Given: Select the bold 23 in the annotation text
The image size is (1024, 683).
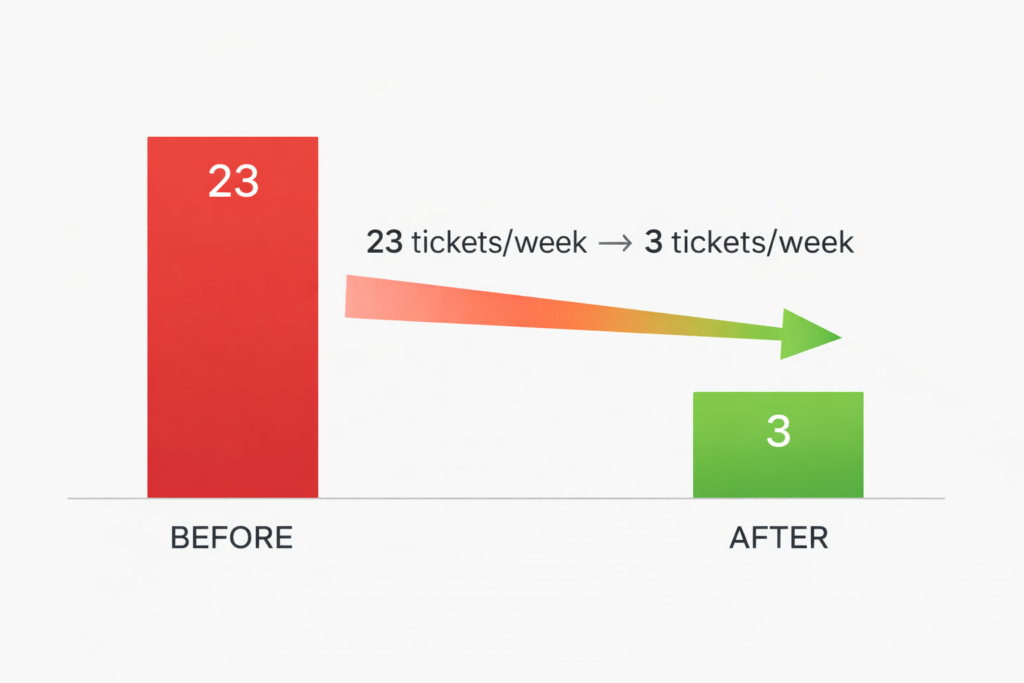Looking at the screenshot, I should [x=385, y=242].
